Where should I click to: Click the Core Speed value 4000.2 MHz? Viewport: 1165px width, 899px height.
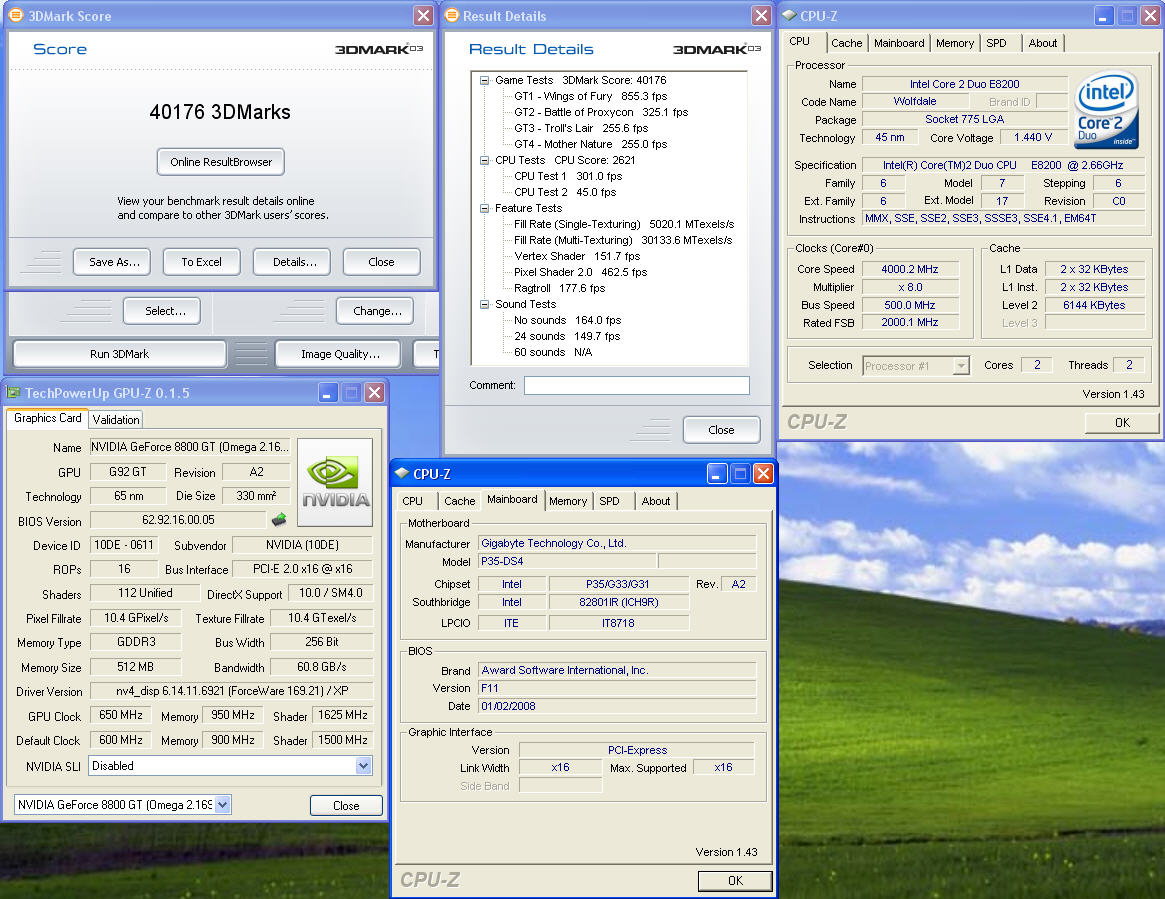coord(909,269)
